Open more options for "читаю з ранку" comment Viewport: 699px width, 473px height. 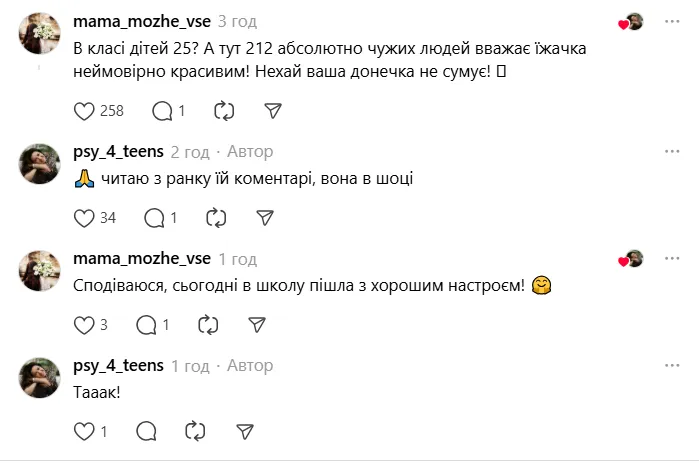673,151
